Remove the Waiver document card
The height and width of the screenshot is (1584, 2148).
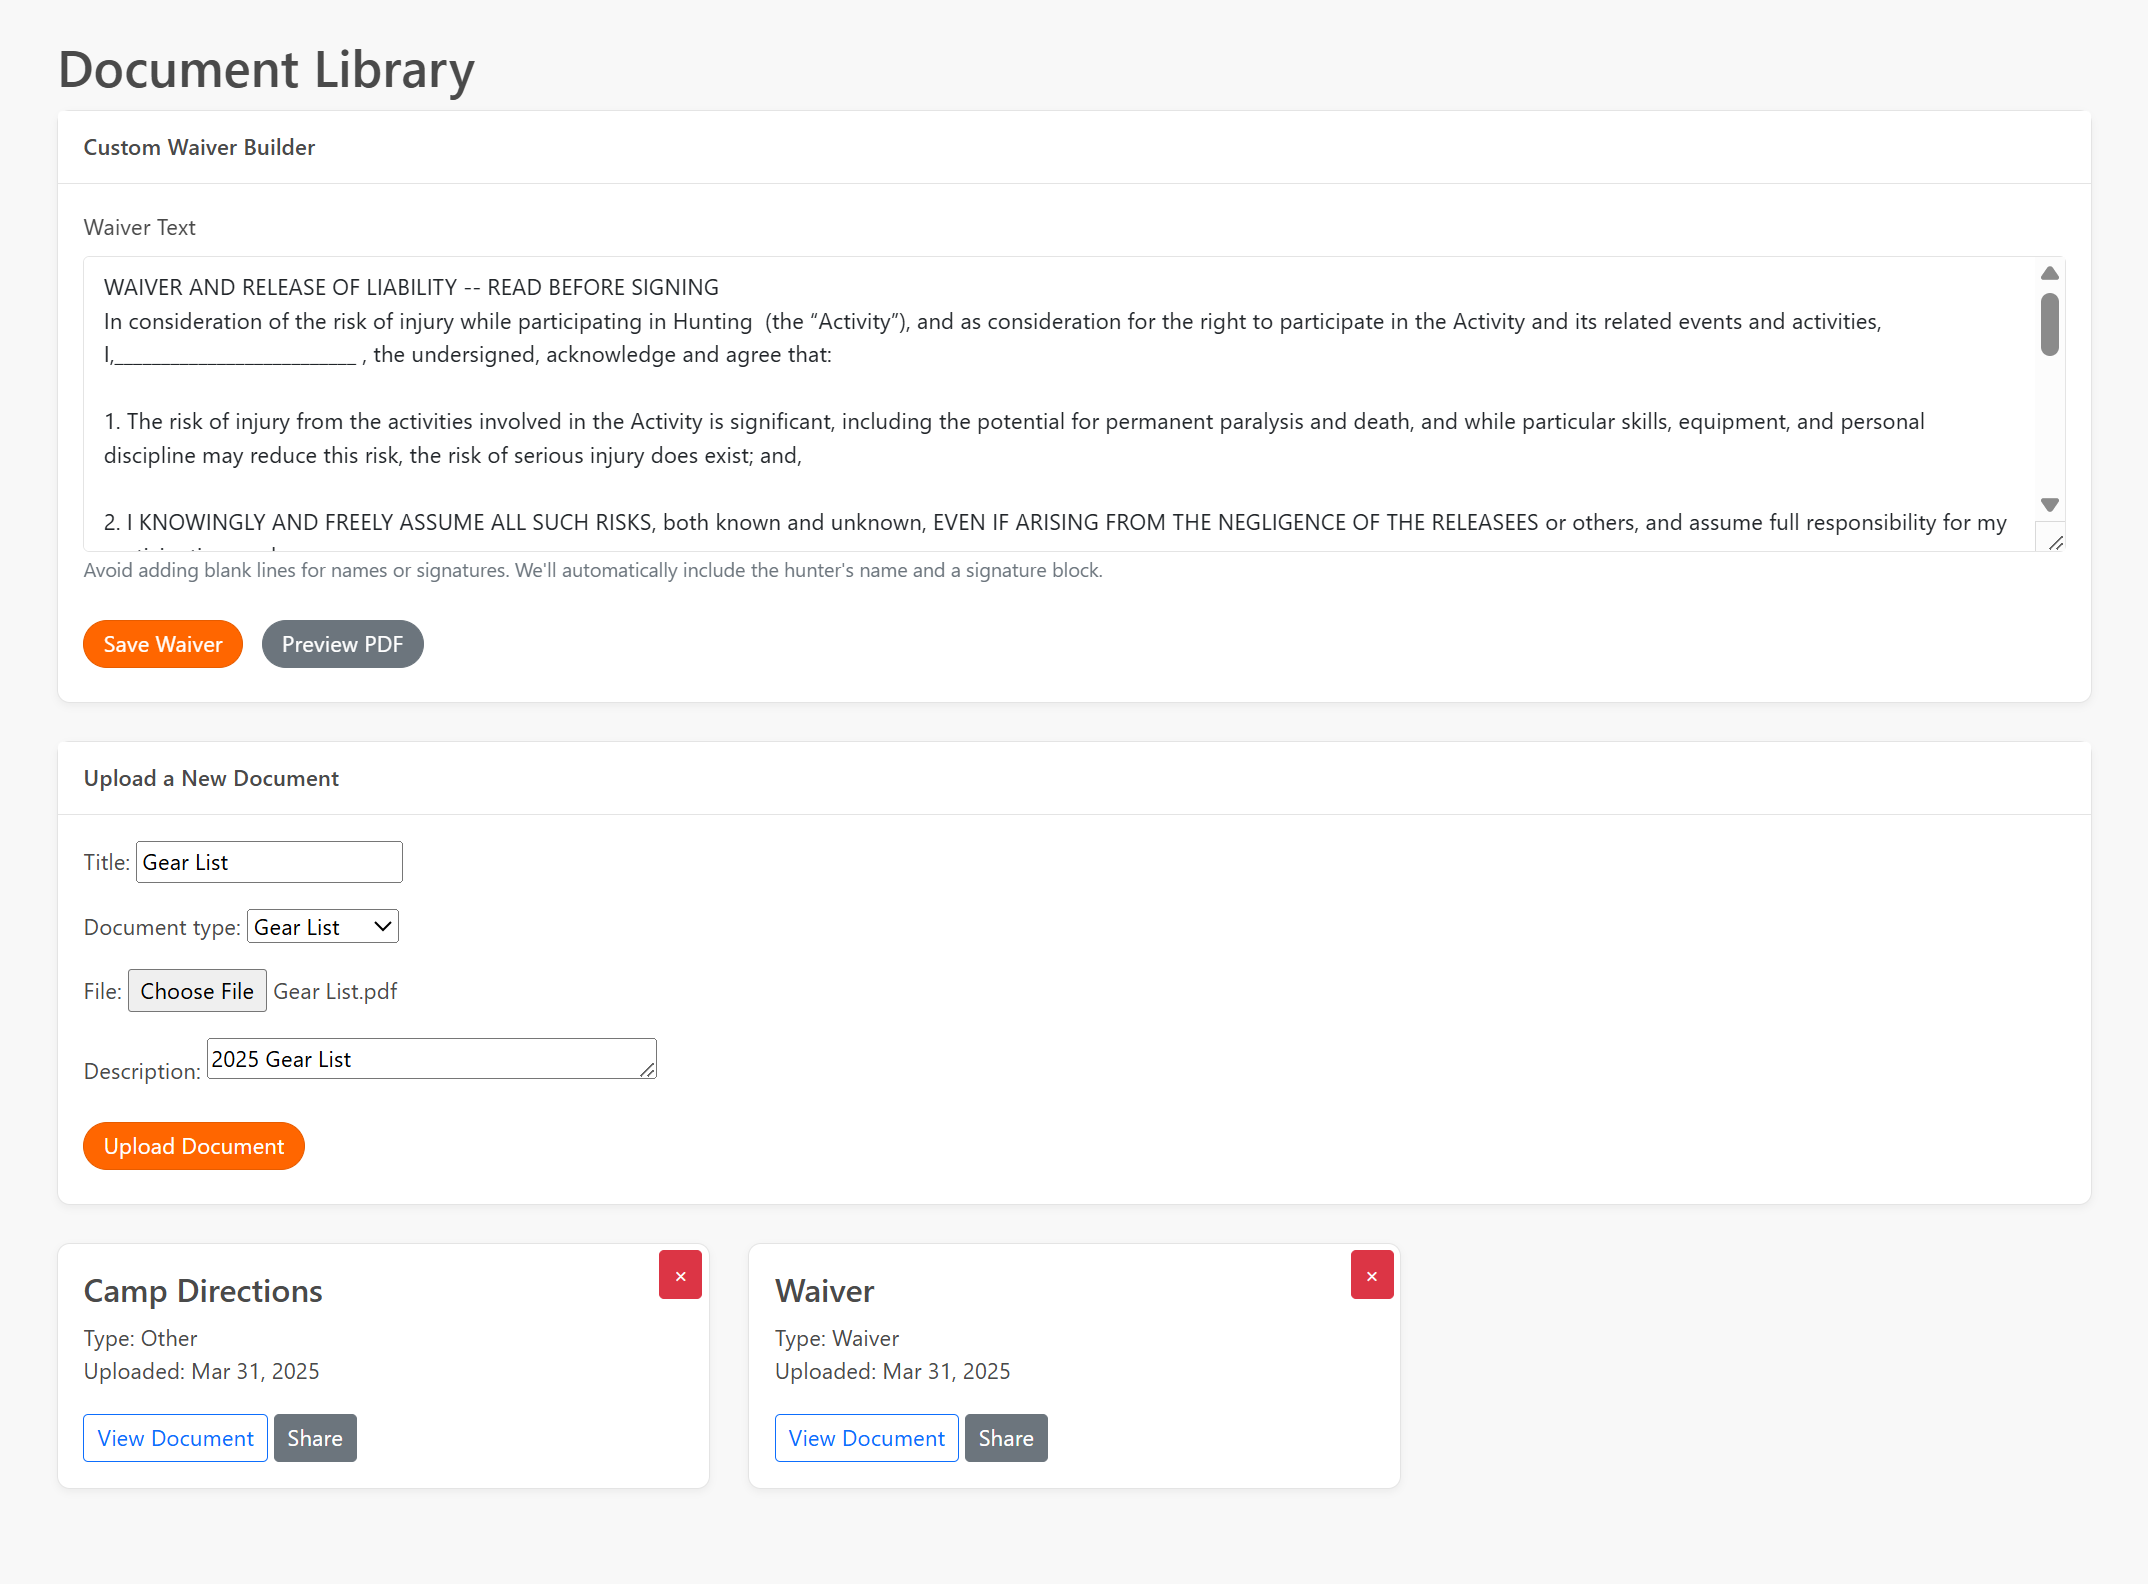click(x=1371, y=1274)
